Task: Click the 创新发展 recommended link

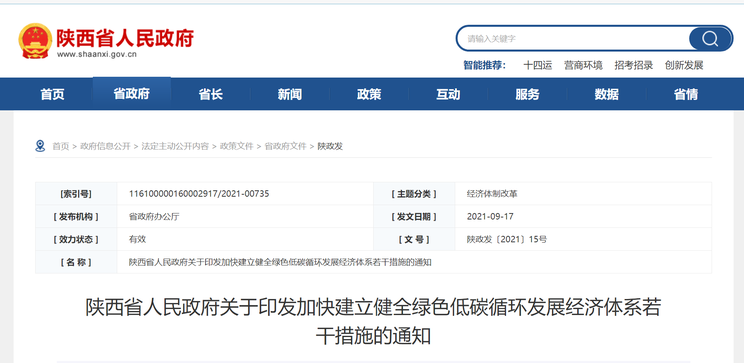Action: 684,65
